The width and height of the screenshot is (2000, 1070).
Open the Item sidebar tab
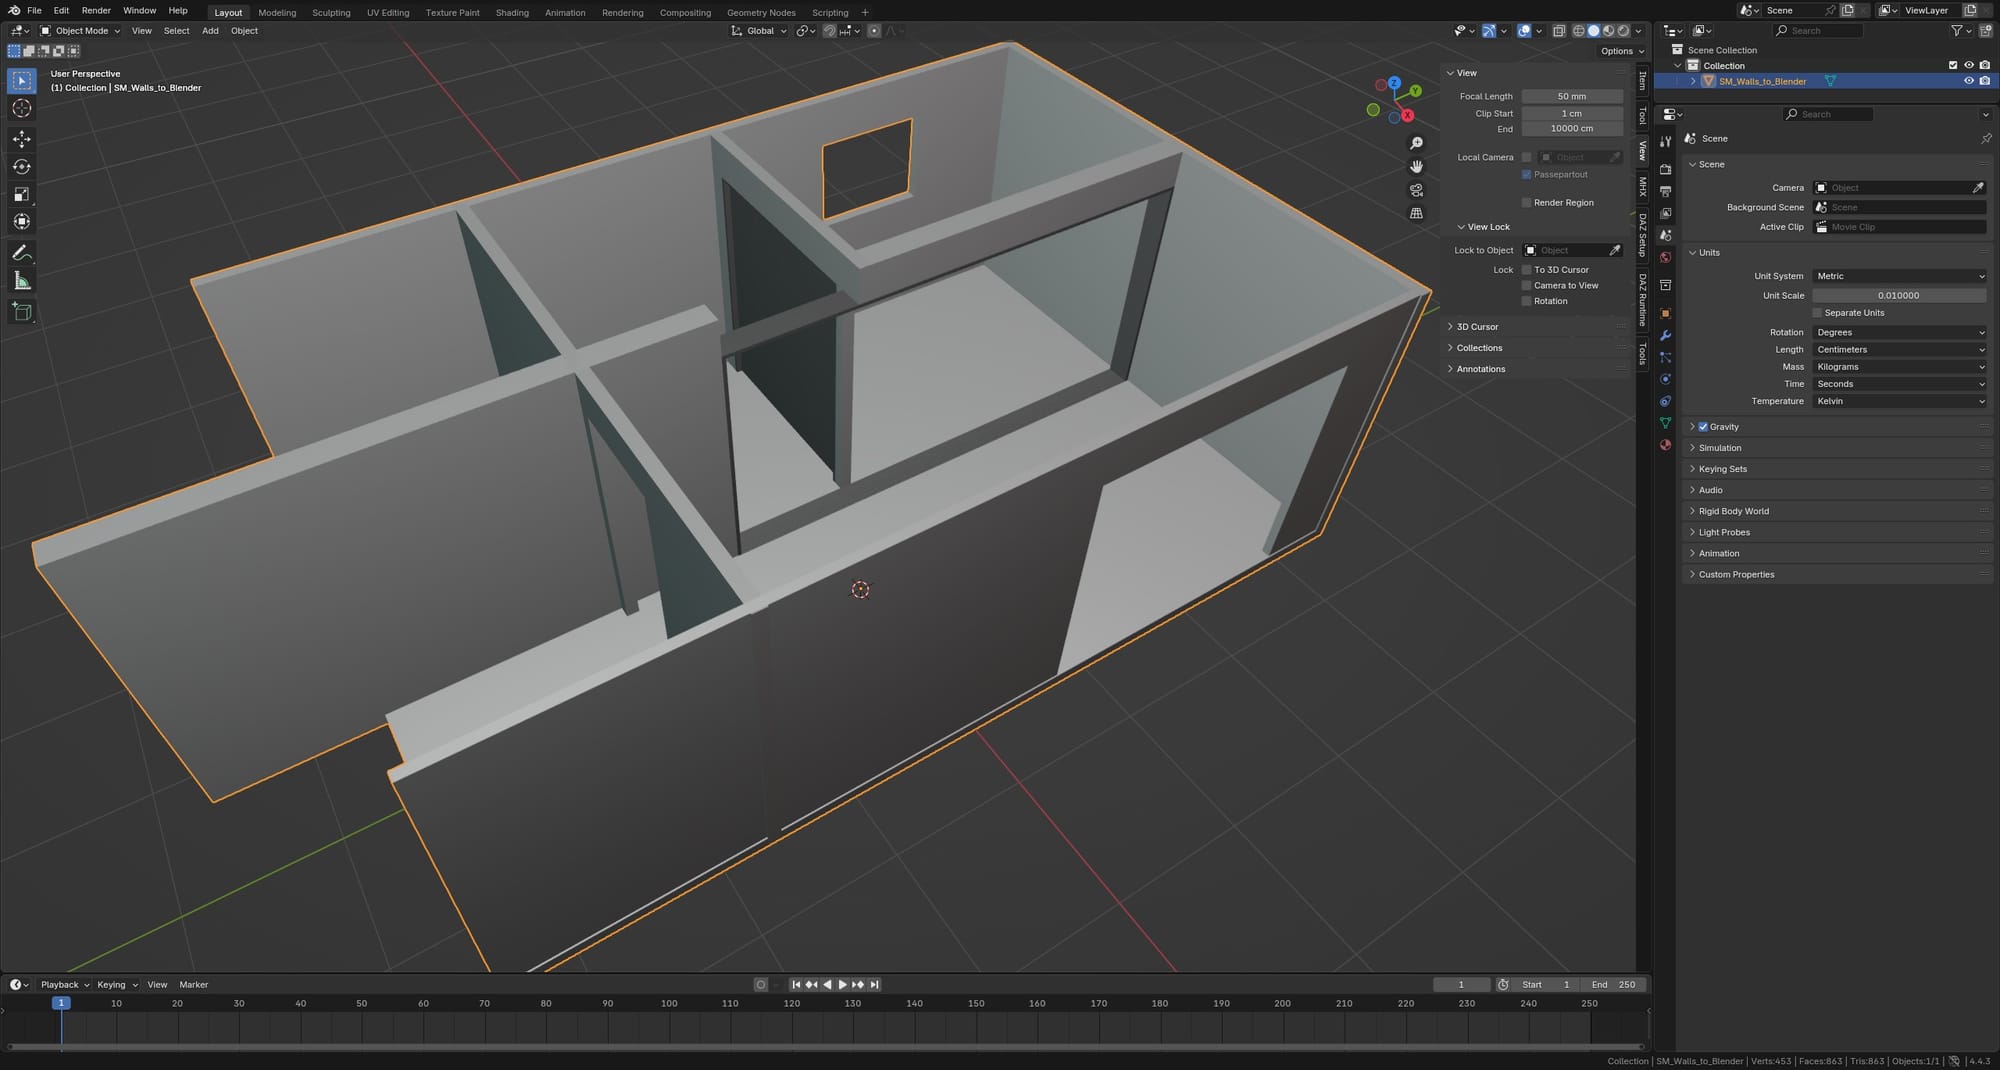[x=1642, y=81]
